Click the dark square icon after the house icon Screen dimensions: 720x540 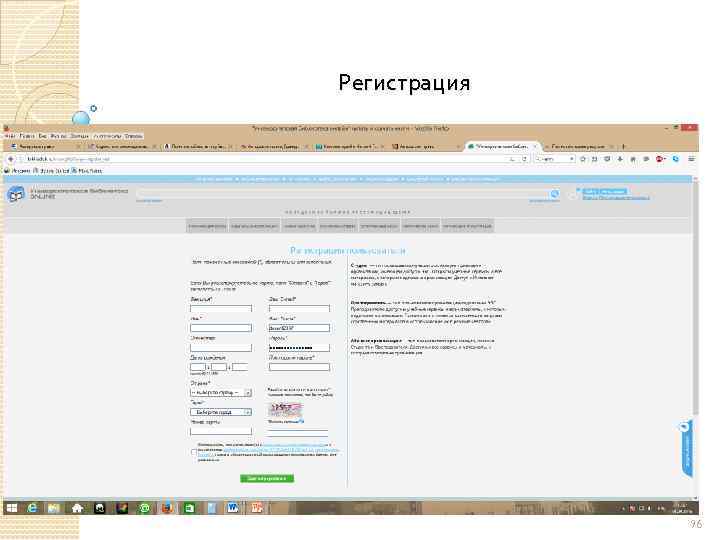click(100, 508)
